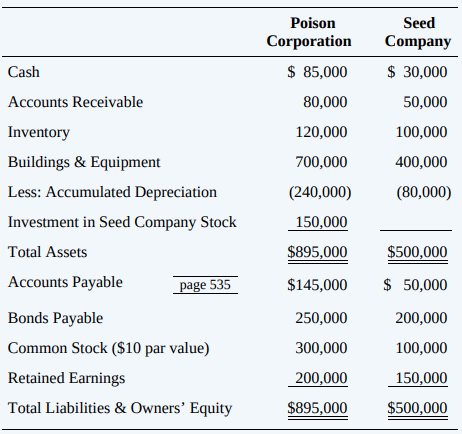Click the Inventory row label

click(39, 132)
